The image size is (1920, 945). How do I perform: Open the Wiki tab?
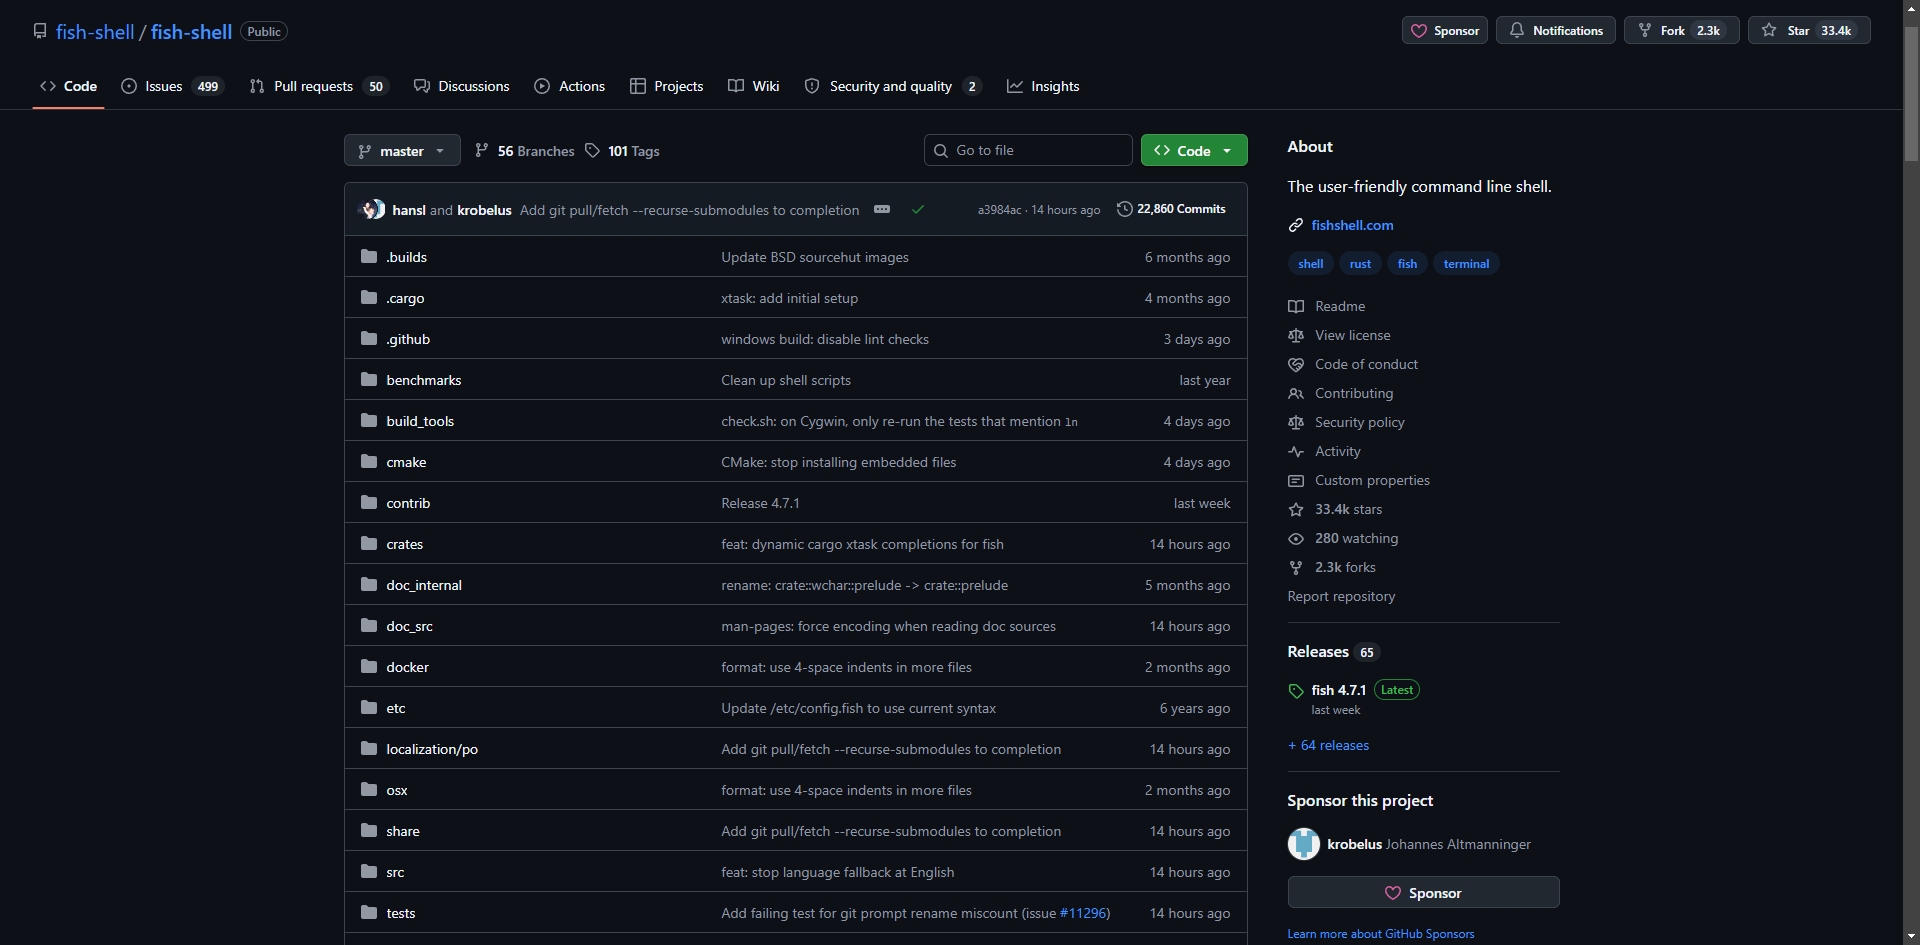click(x=754, y=86)
